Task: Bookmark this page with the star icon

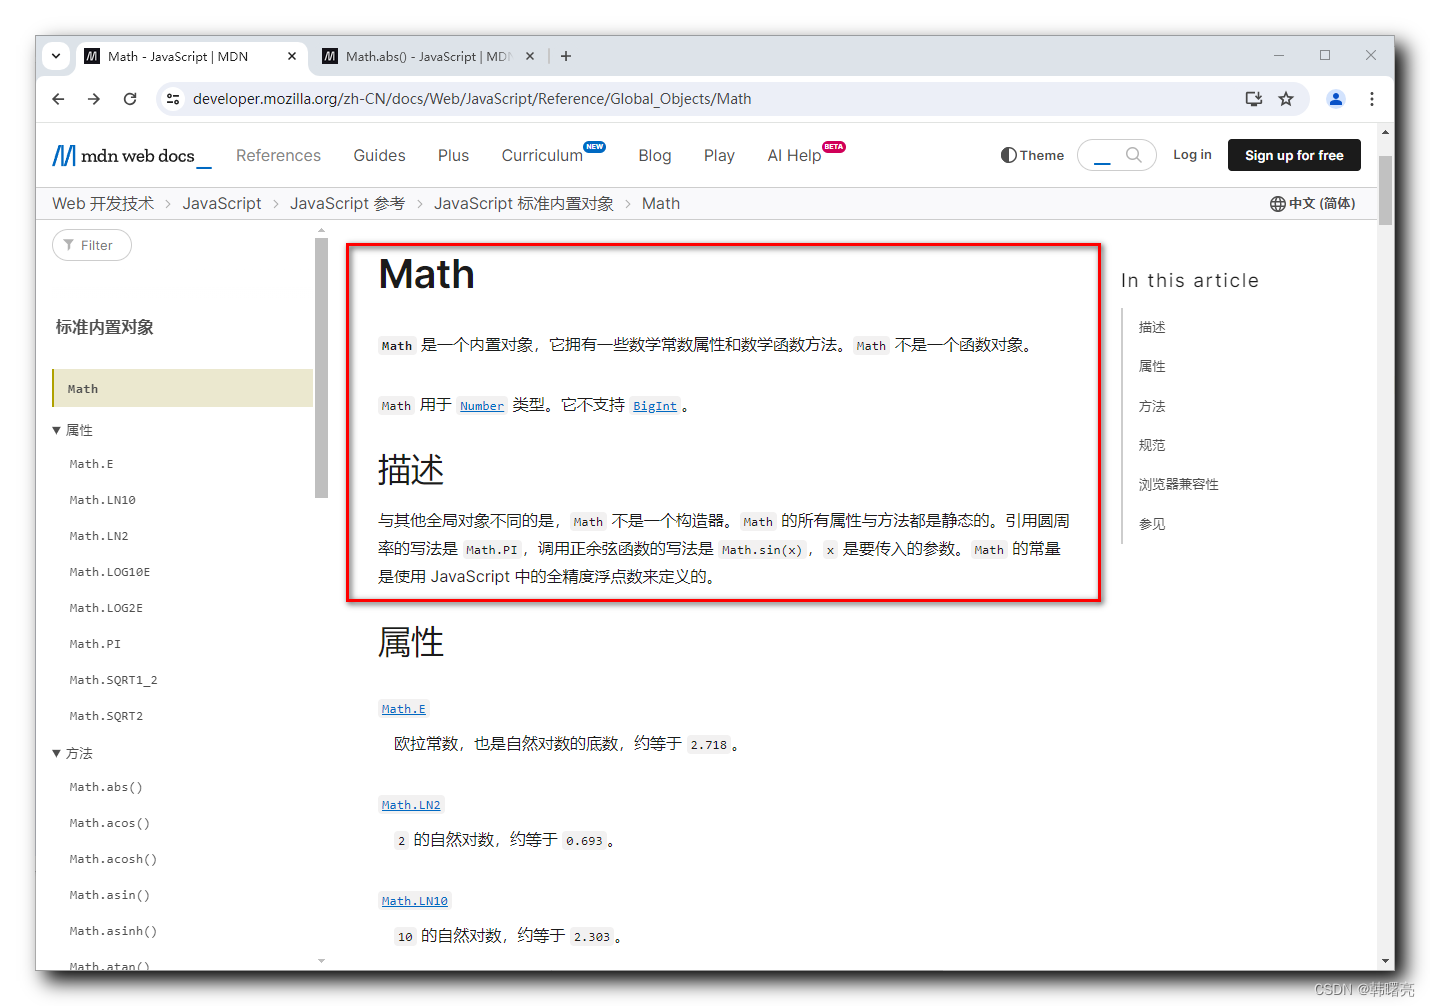Action: pyautogui.click(x=1286, y=99)
